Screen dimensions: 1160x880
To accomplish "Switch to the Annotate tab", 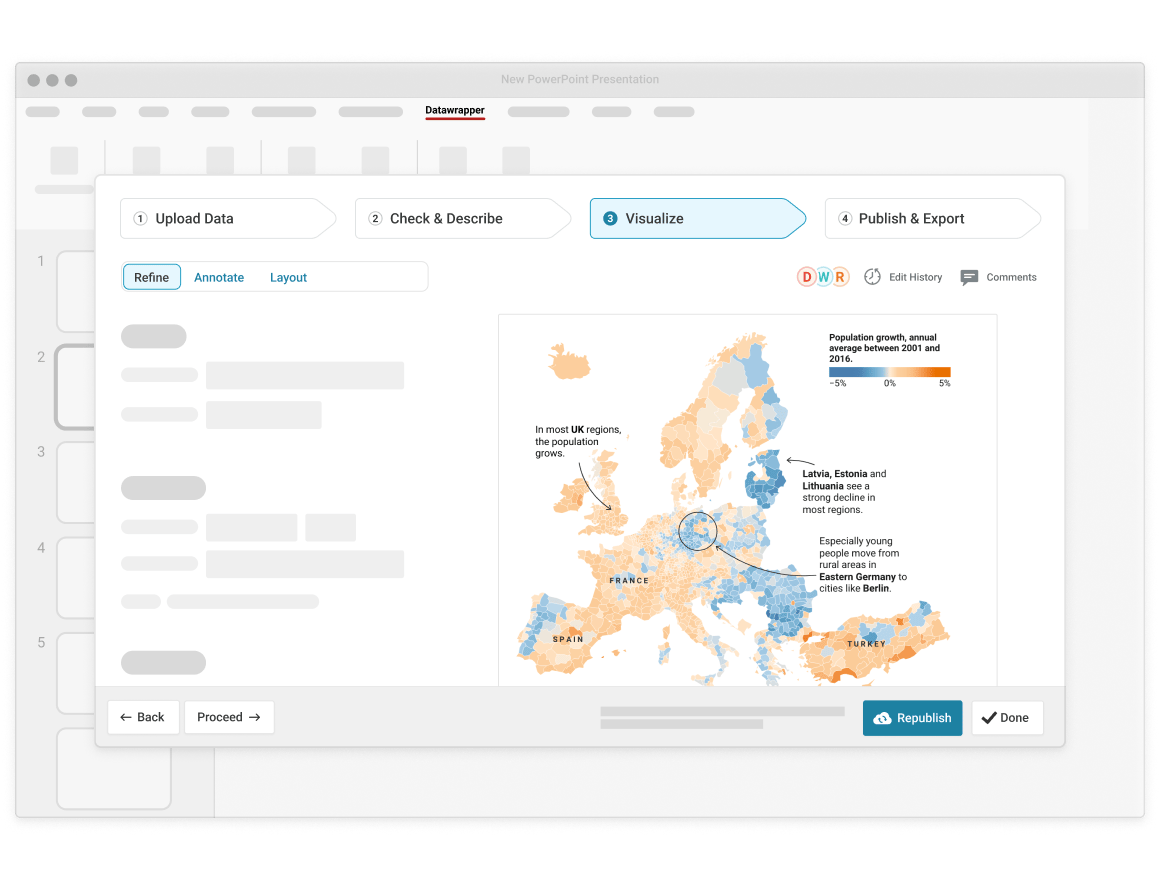I will 219,277.
